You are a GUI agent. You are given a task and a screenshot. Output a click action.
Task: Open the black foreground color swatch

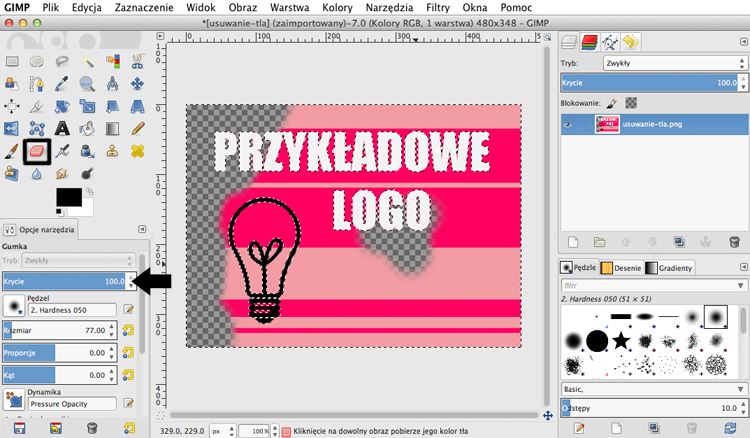[x=69, y=197]
